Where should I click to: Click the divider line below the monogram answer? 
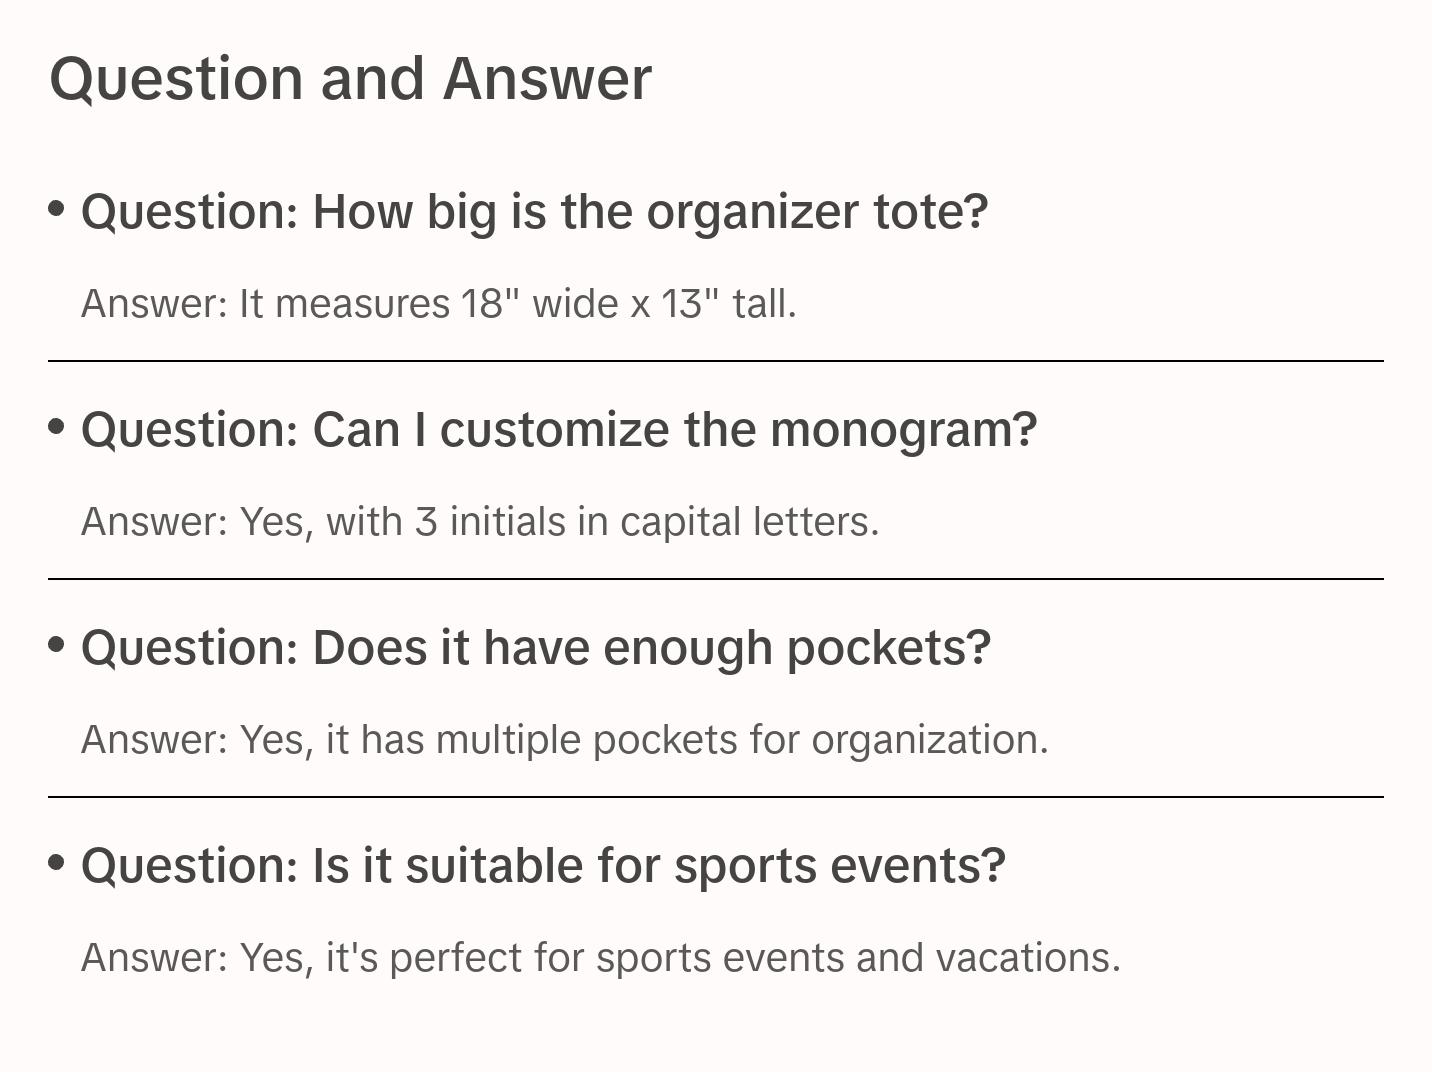coord(715,579)
